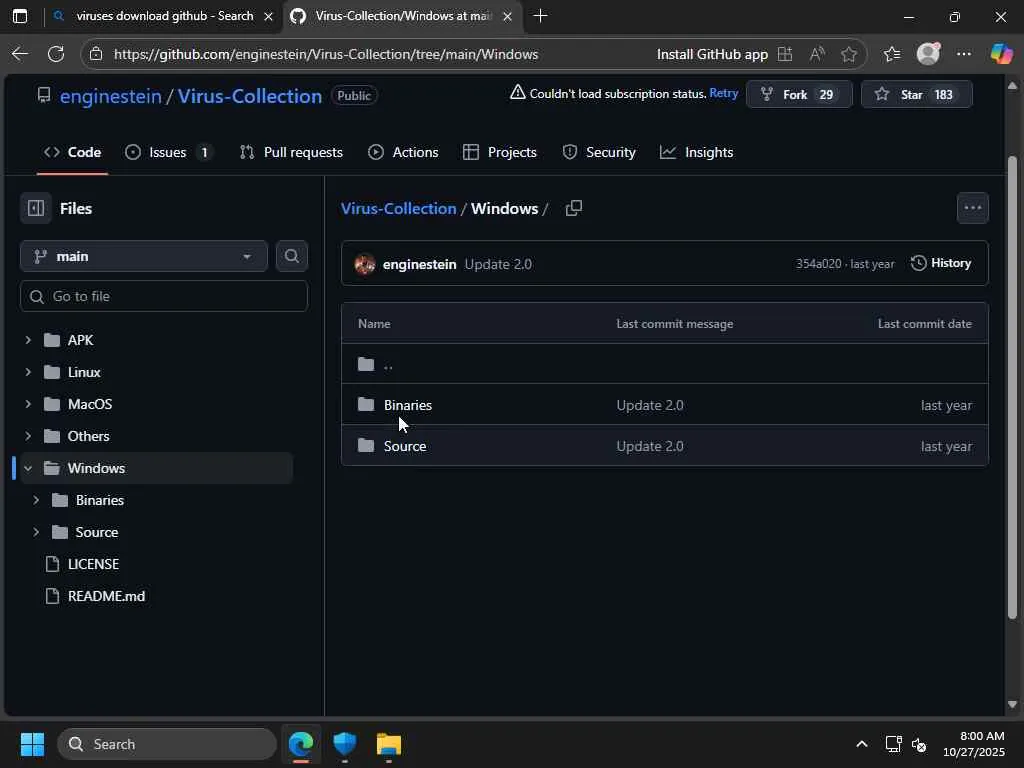Screen dimensions: 1024x768
Task: Click the browser back arrow
Action: click(x=20, y=54)
